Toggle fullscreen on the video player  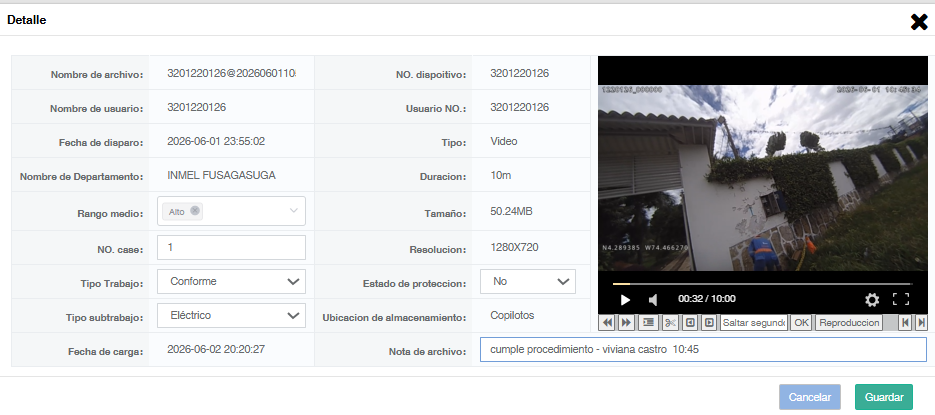[x=900, y=299]
